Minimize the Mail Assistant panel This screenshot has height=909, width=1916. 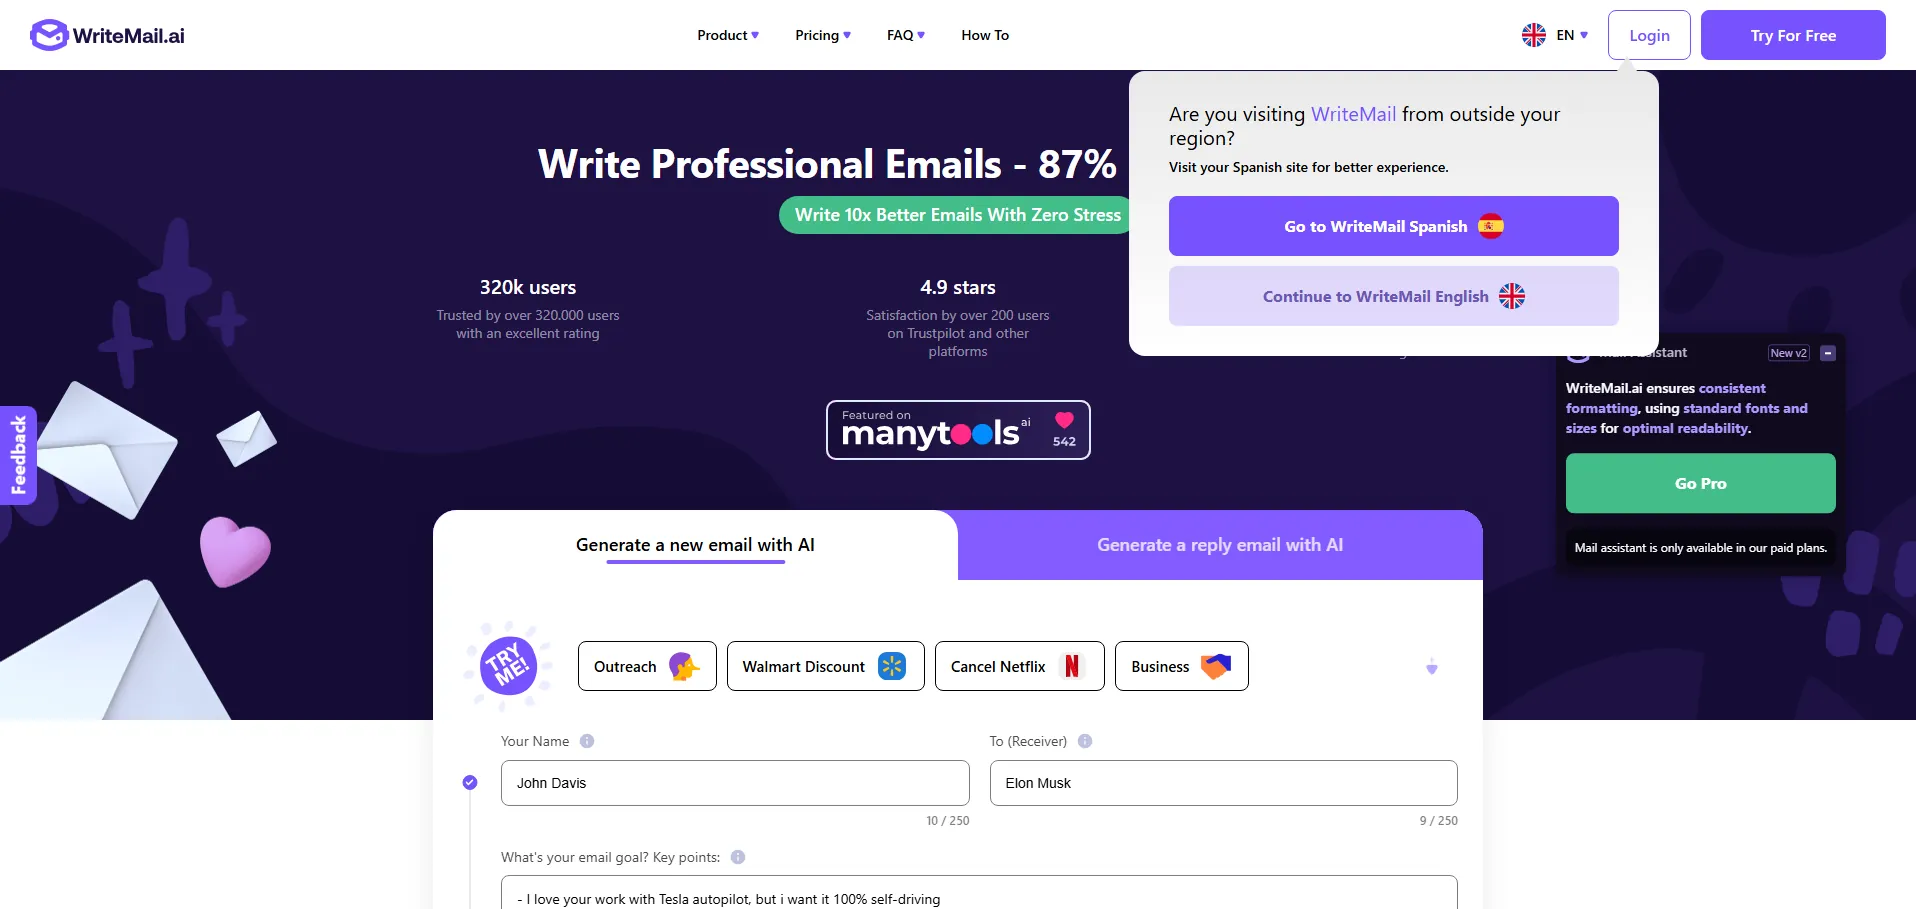[1828, 353]
